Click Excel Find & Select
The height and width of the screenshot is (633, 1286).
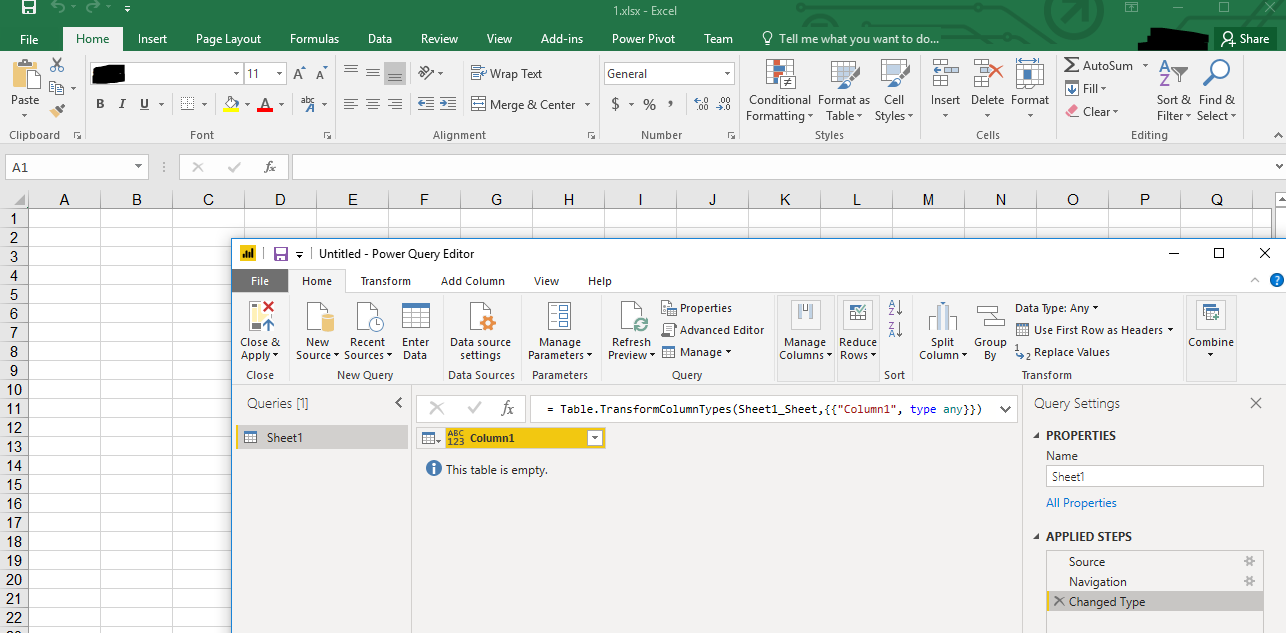(x=1217, y=90)
